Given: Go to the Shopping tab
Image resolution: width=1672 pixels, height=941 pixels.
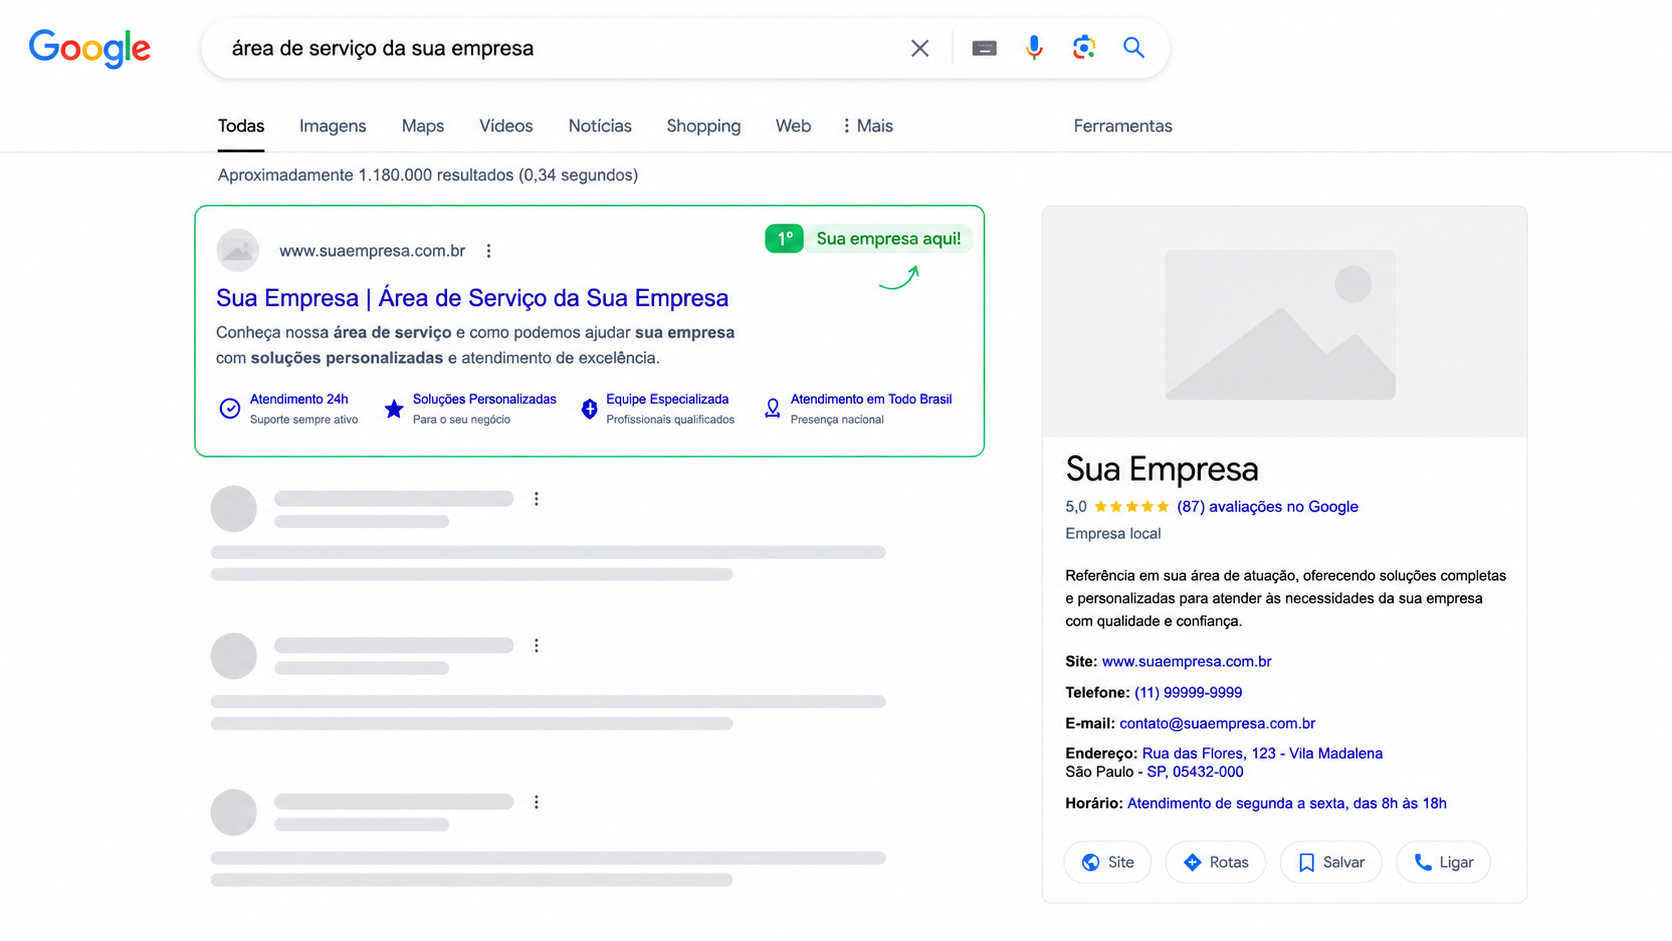Looking at the screenshot, I should (704, 126).
